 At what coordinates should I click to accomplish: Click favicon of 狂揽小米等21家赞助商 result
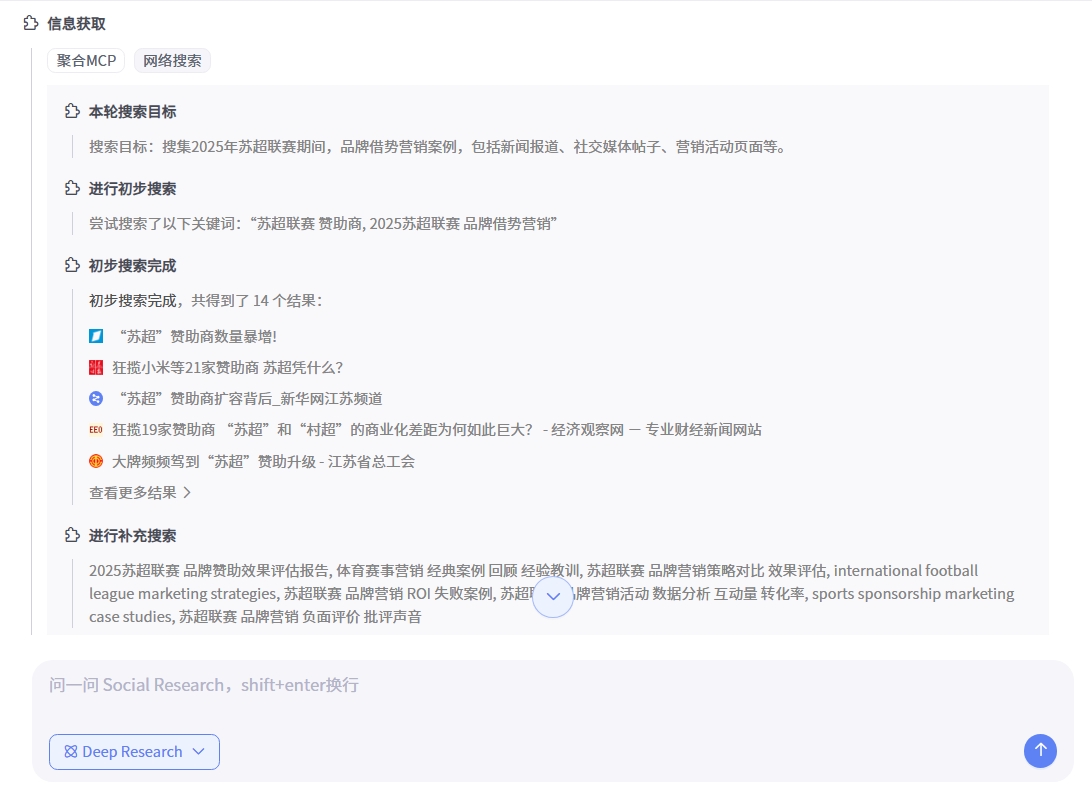[x=96, y=367]
